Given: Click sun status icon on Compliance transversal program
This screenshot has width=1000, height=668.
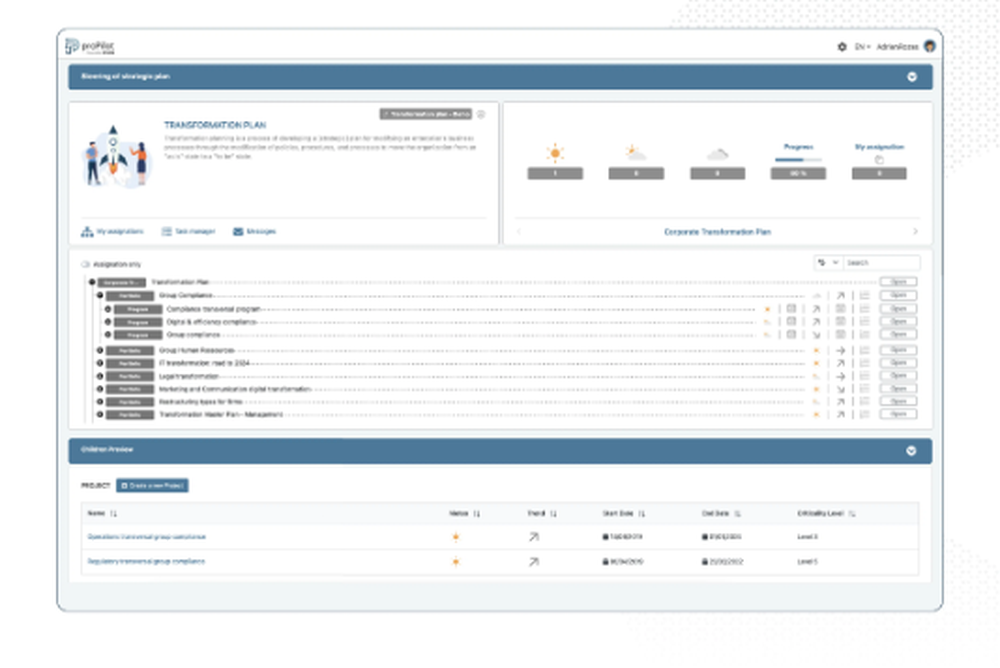Looking at the screenshot, I should (x=767, y=309).
